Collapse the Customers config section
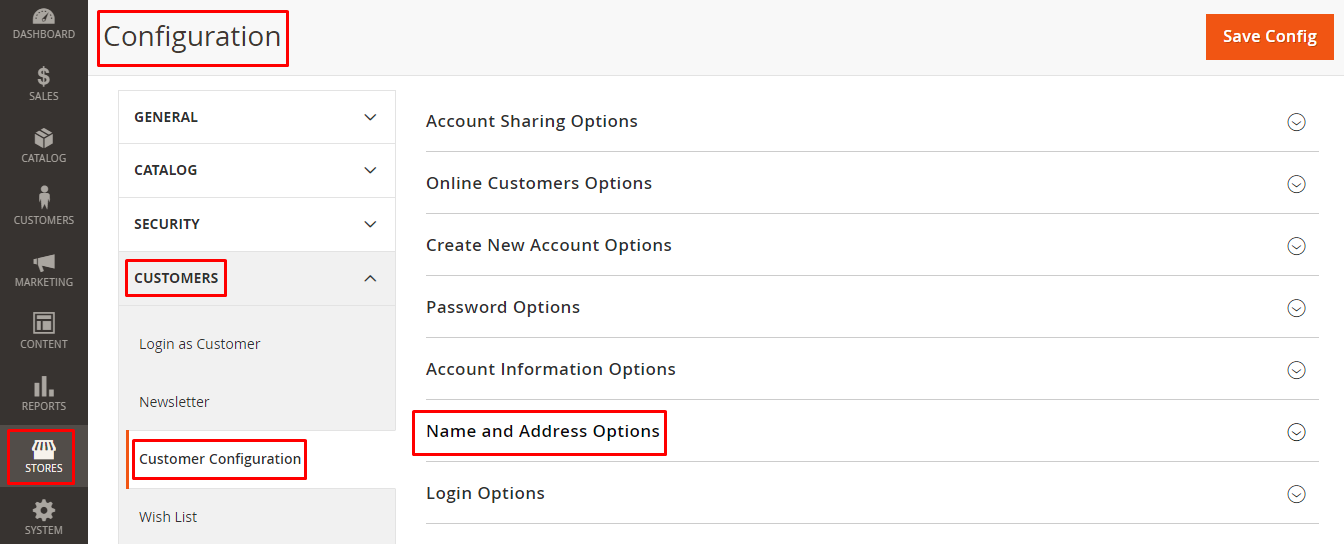Image resolution: width=1344 pixels, height=544 pixels. pos(257,278)
